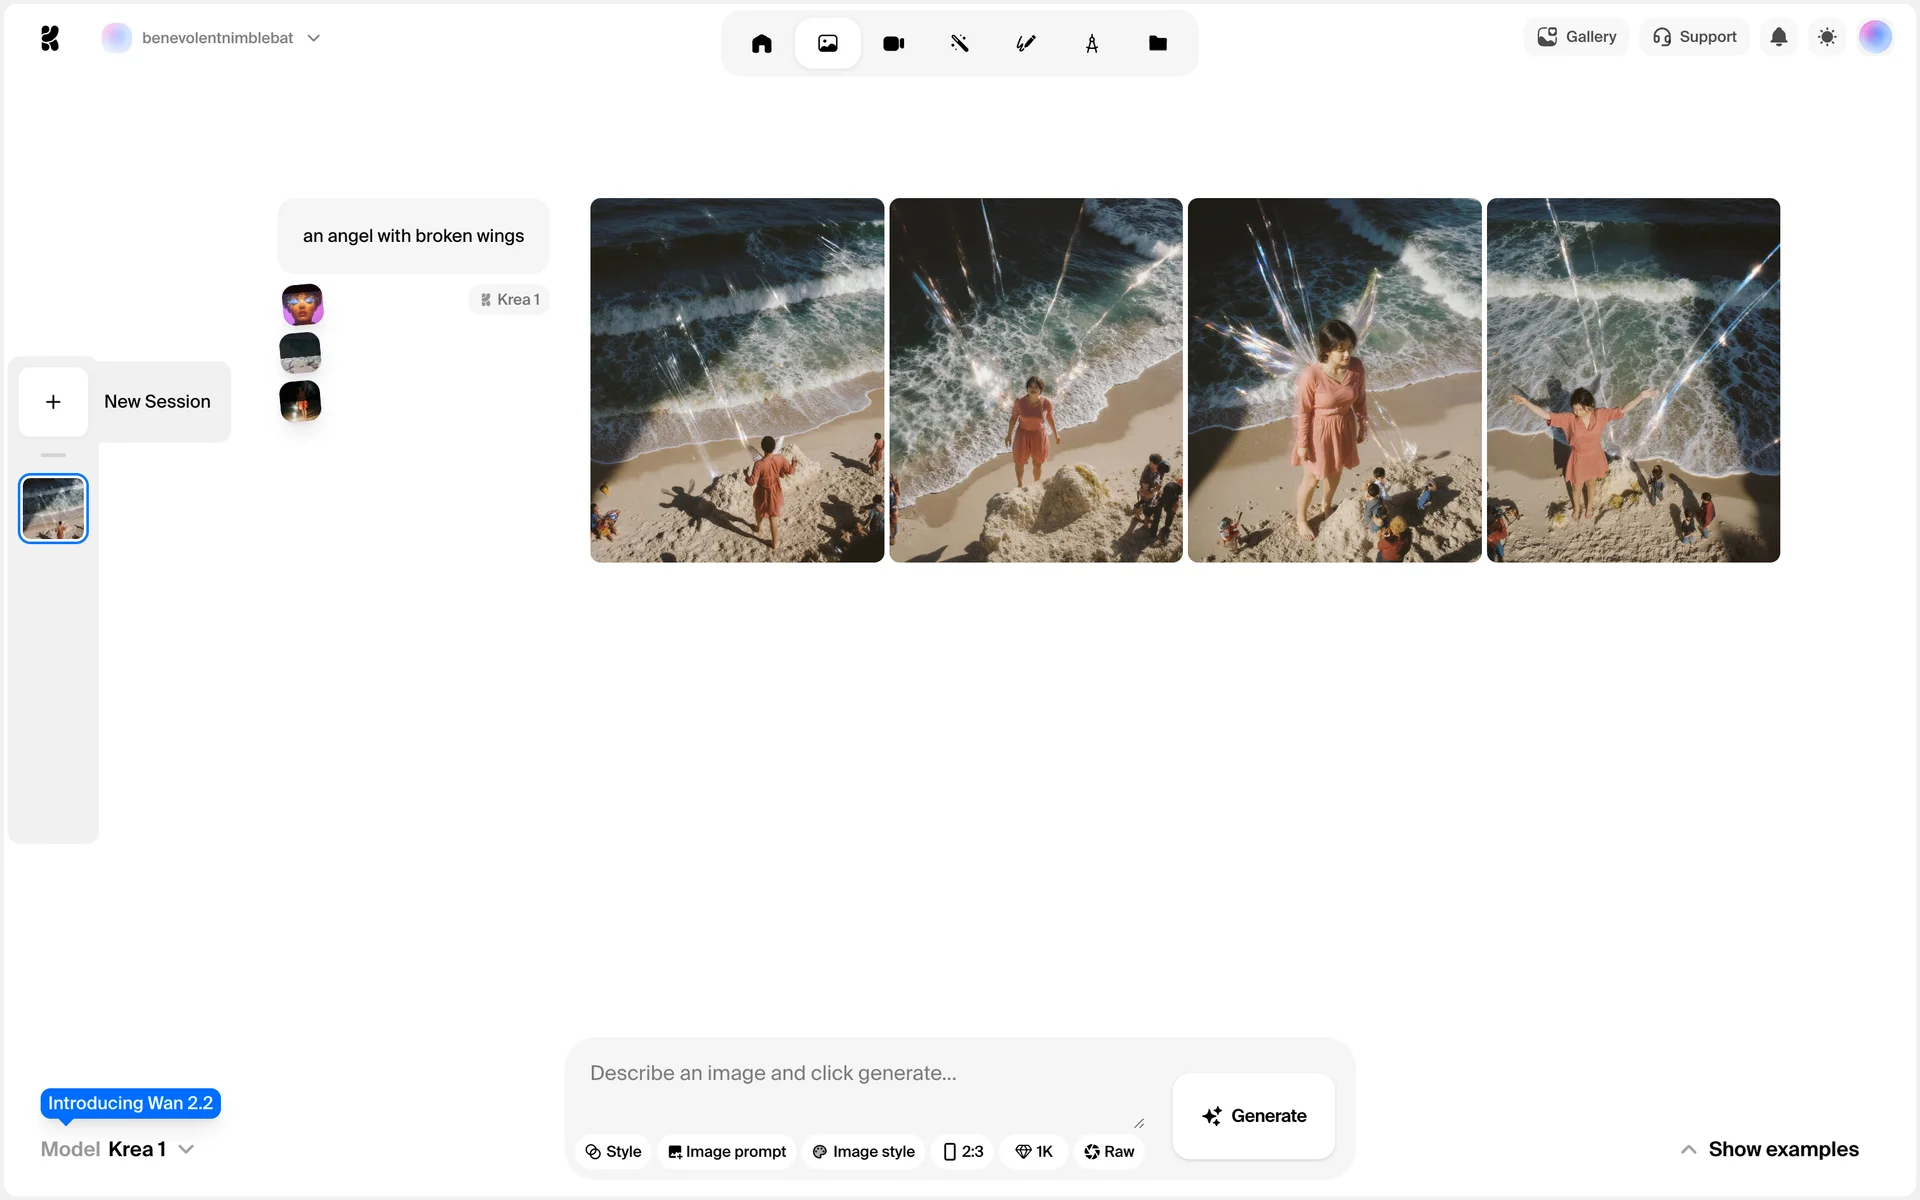Go to the Home tab icon
Screen dimensions: 1920x1200
(761, 43)
